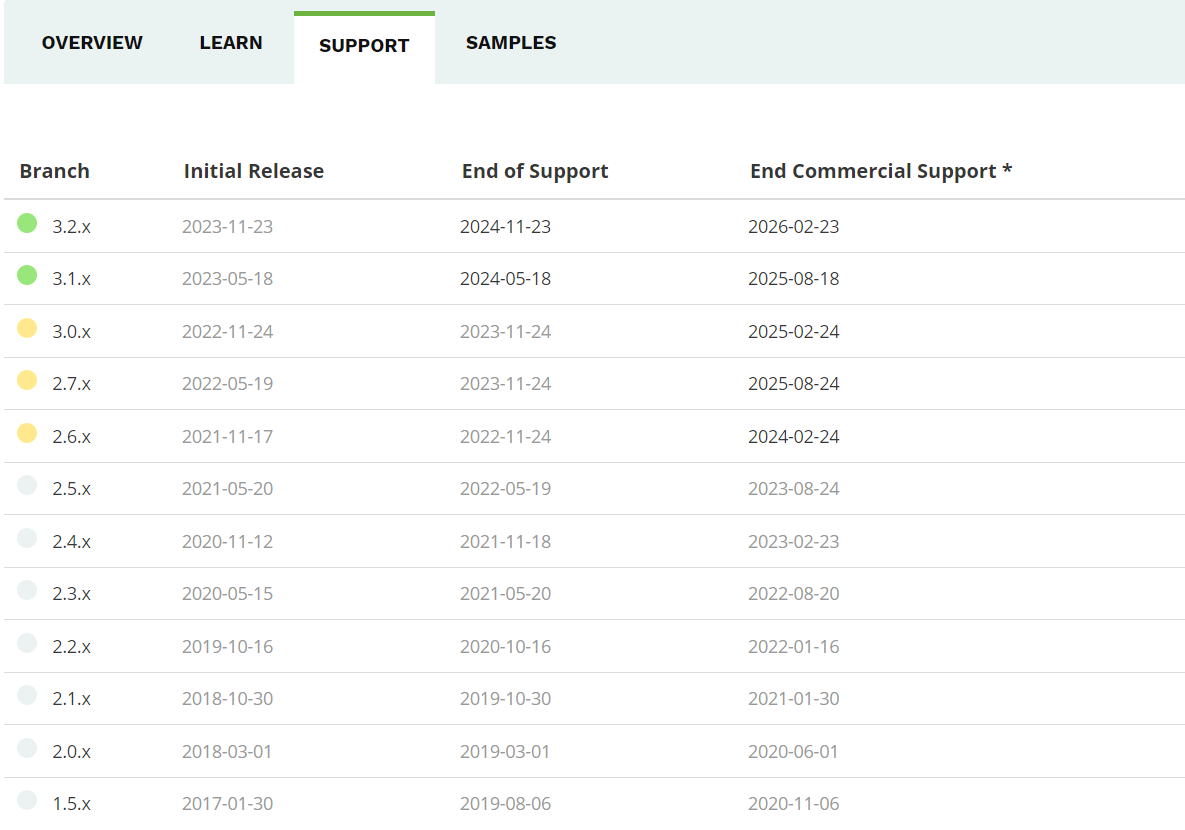Click initial release date 2020-11-12
1185x830 pixels.
coord(227,542)
